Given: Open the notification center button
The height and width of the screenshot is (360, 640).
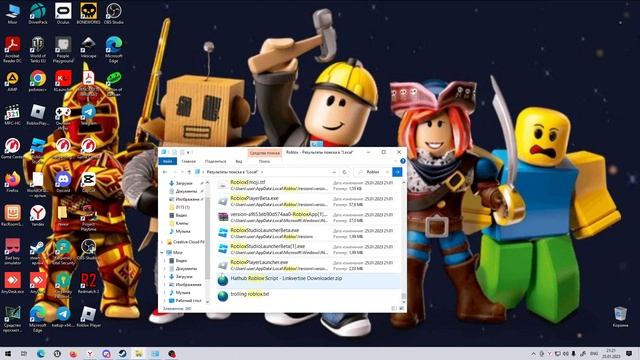Looking at the screenshot, I should pyautogui.click(x=629, y=353).
